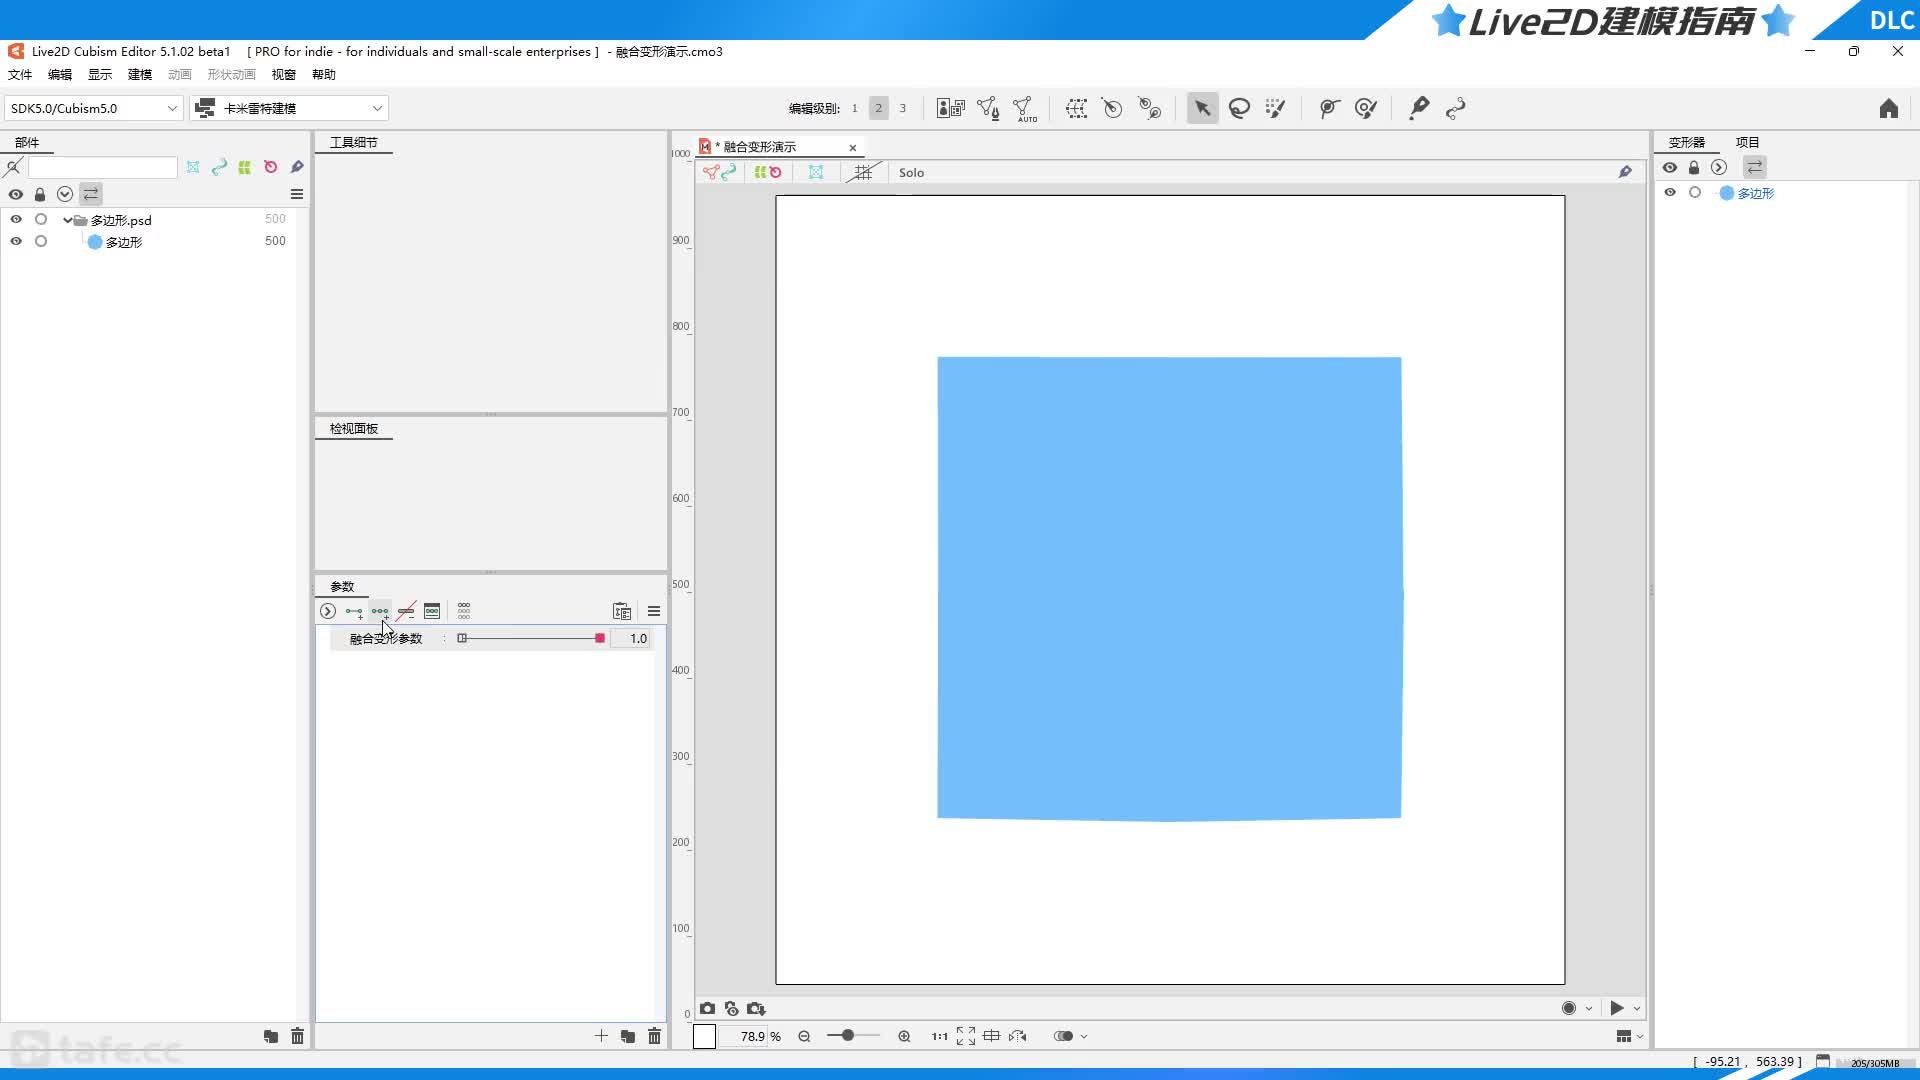Expand the parameter group with the circled arrow
1920x1080 pixels.
[327, 611]
